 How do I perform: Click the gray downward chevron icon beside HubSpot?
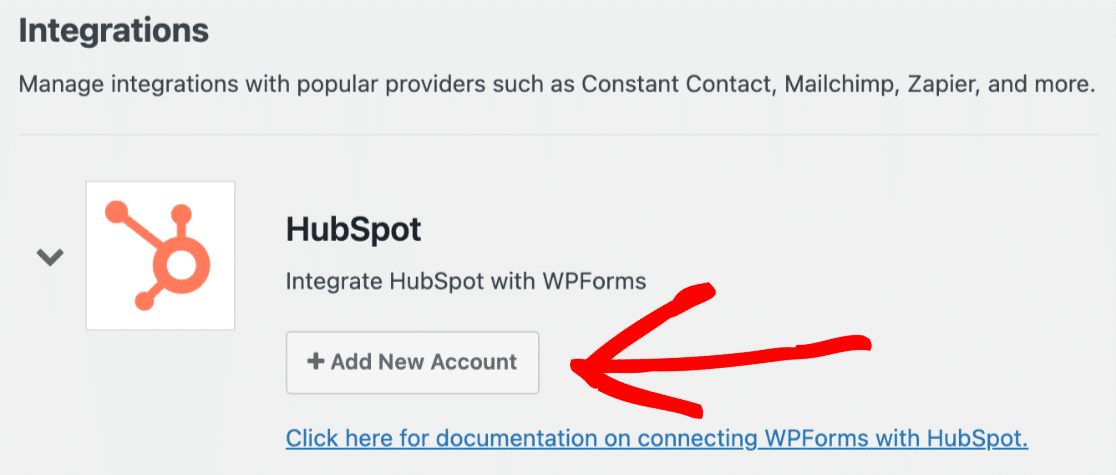(51, 257)
